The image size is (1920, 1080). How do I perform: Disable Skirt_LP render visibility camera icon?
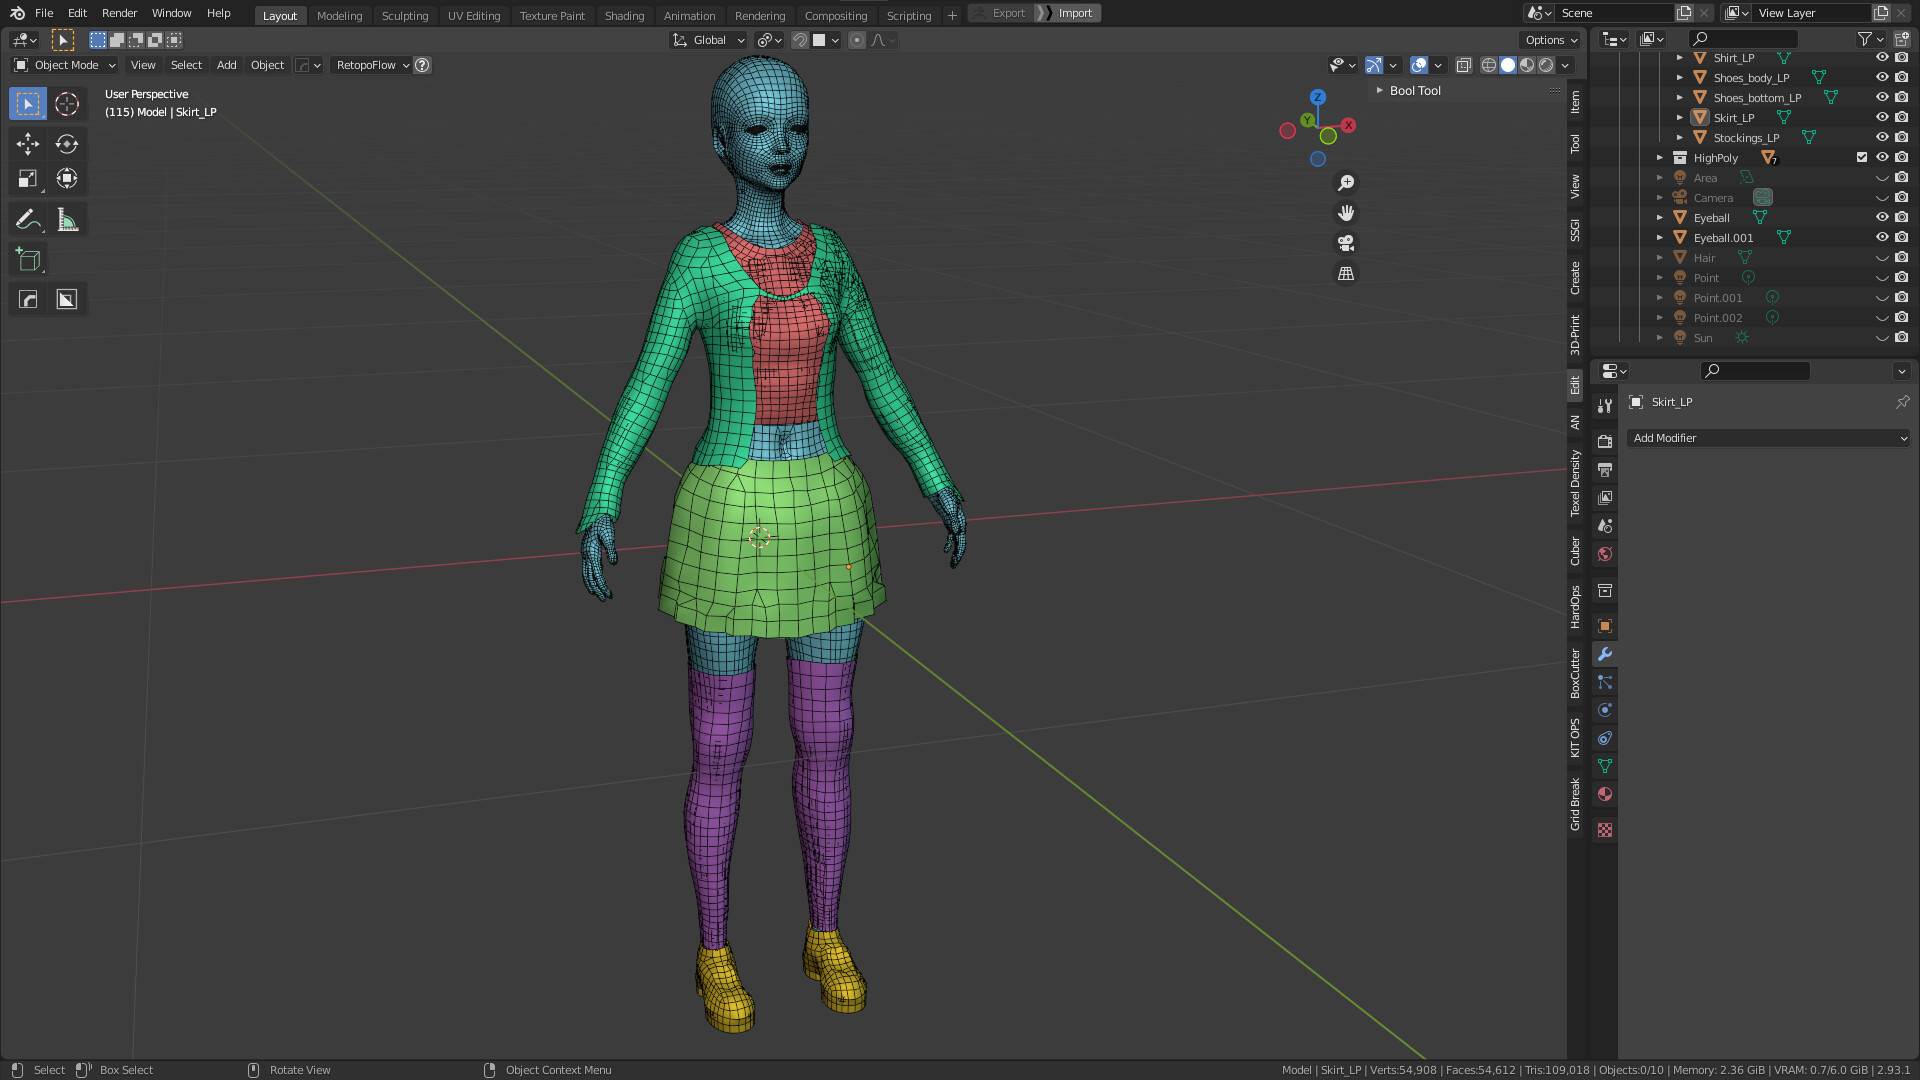coord(1901,117)
